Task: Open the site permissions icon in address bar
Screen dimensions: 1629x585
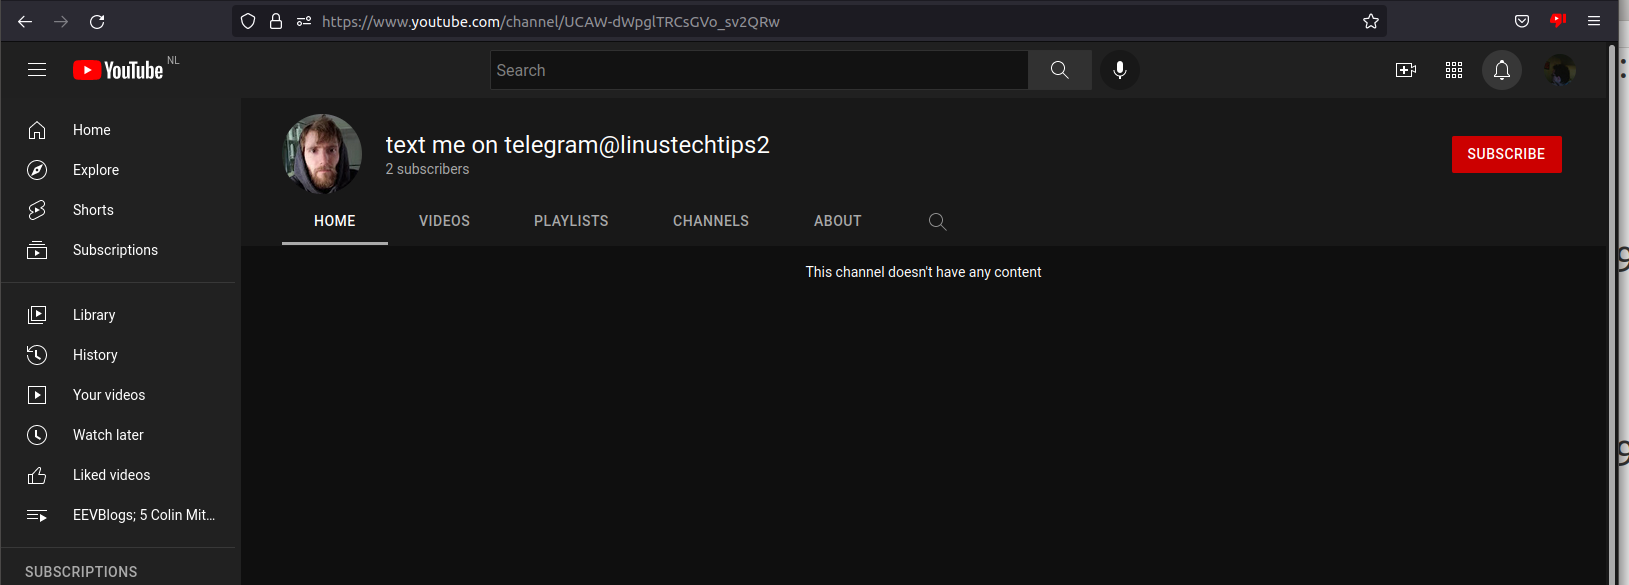Action: point(304,21)
